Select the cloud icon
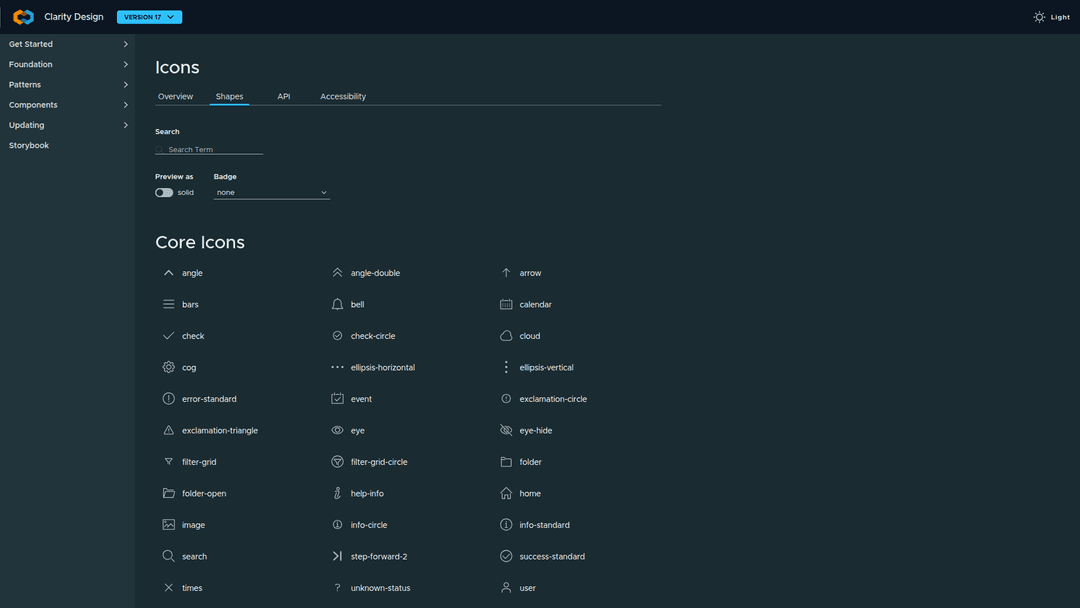Screen dimensions: 1080x608 click(x=506, y=336)
